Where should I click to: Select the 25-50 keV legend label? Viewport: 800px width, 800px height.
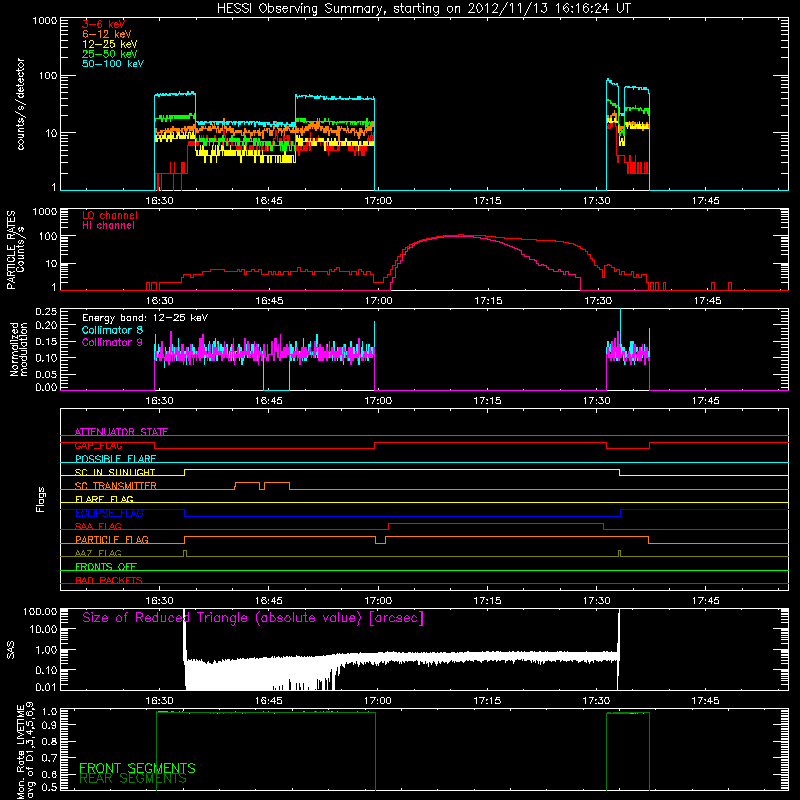[110, 54]
